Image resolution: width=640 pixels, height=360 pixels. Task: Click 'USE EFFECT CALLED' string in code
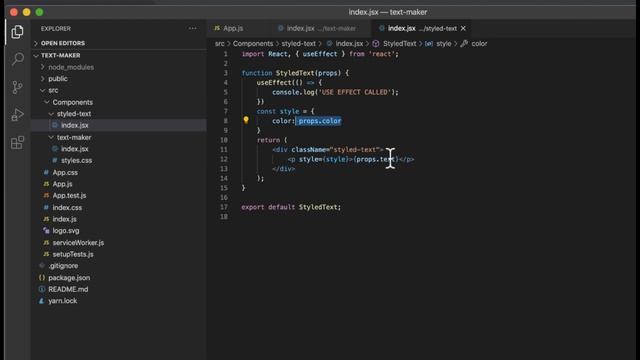point(354,92)
